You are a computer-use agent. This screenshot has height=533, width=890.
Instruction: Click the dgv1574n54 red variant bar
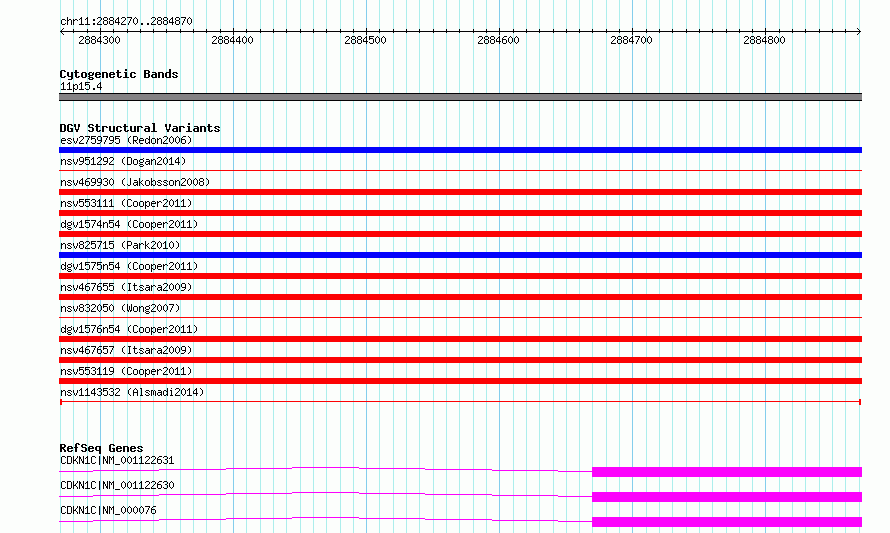(460, 234)
